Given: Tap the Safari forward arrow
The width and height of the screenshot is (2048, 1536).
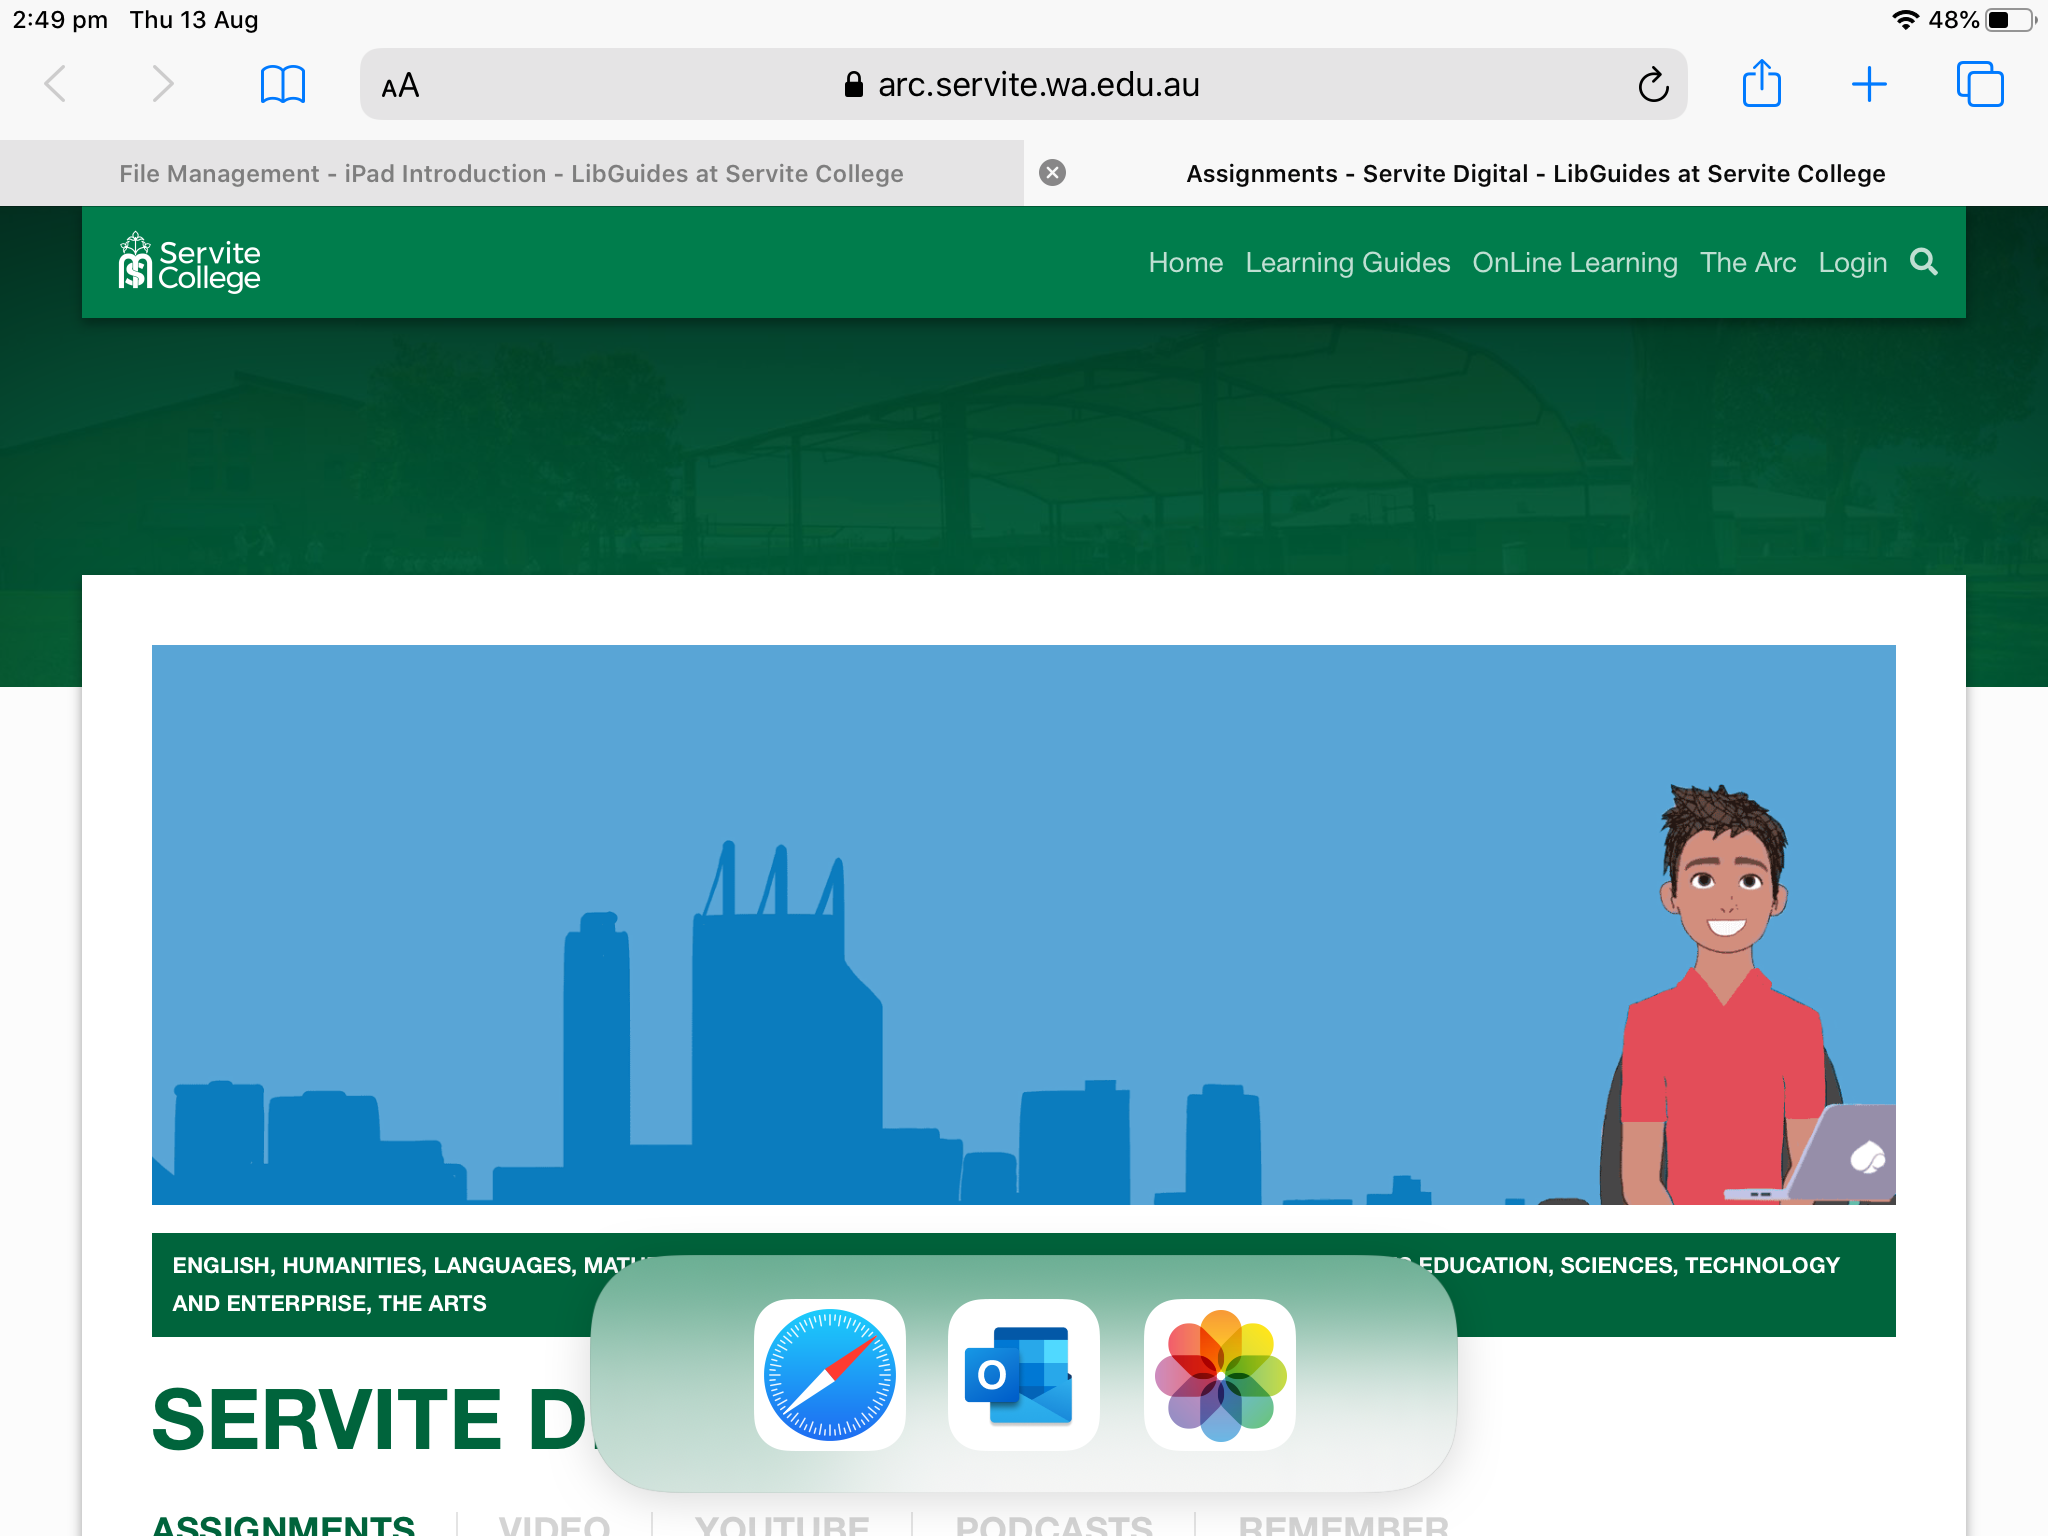Looking at the screenshot, I should tap(162, 84).
